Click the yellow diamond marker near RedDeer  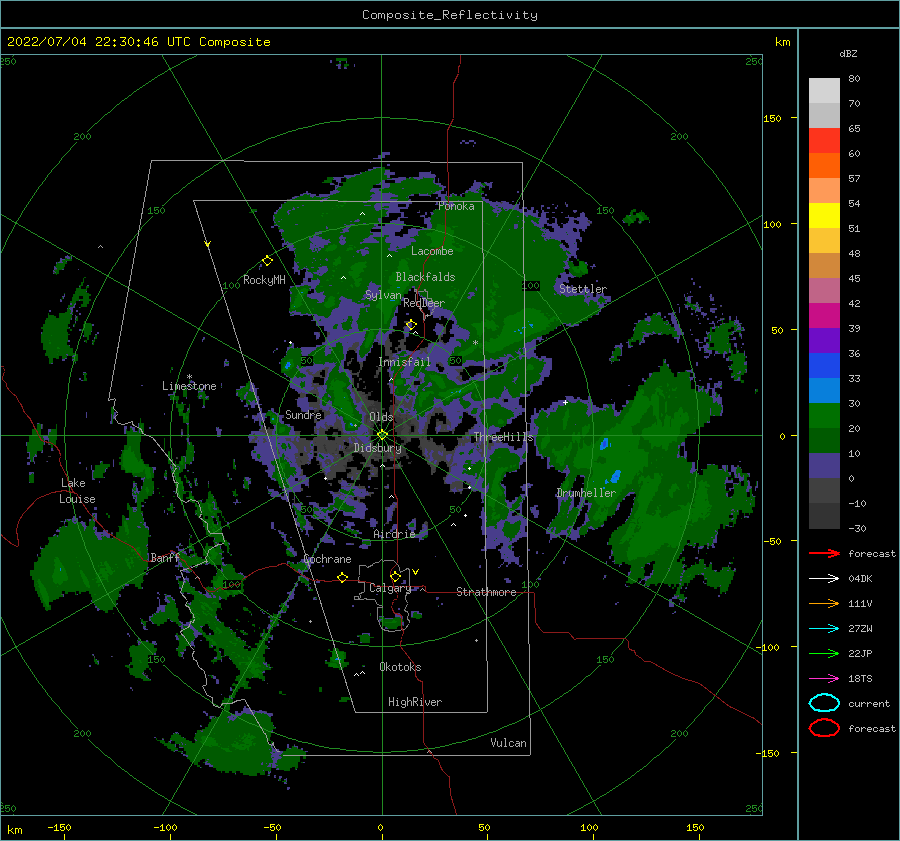click(411, 325)
